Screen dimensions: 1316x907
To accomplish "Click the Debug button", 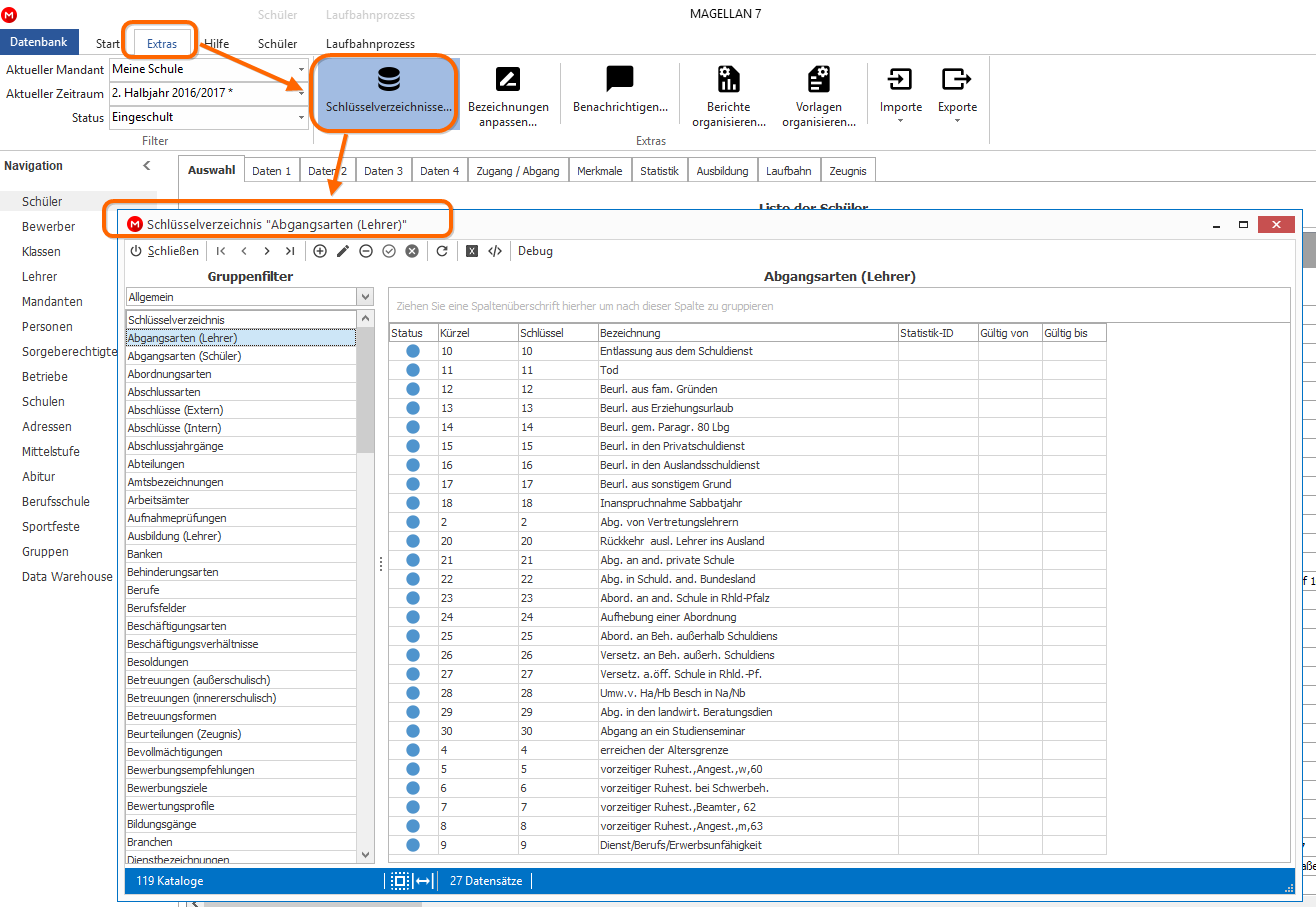I will point(535,251).
